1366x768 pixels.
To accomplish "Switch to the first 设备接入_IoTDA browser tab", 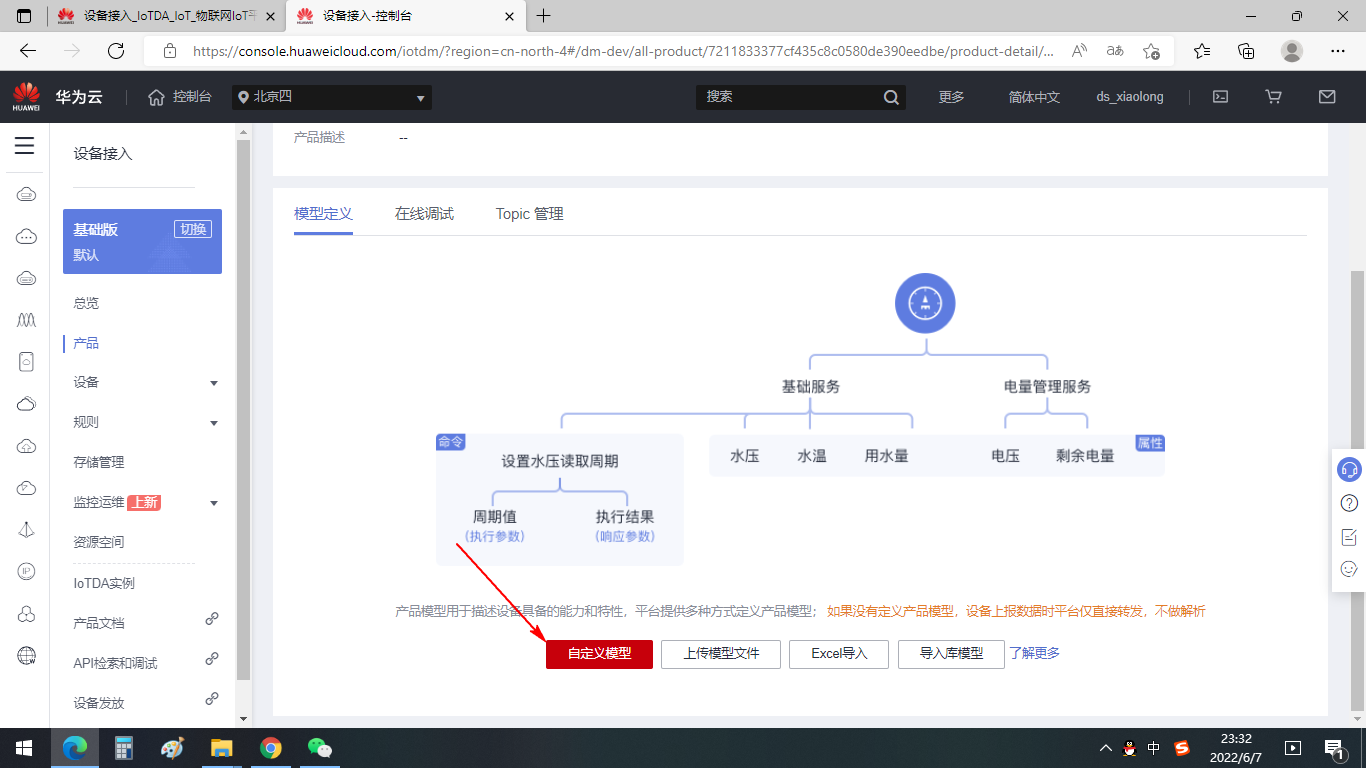I will (165, 16).
